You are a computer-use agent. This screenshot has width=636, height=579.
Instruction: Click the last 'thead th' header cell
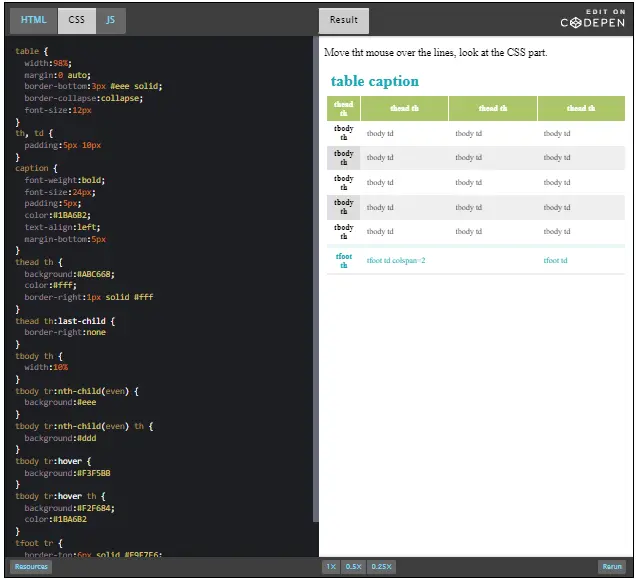581,109
